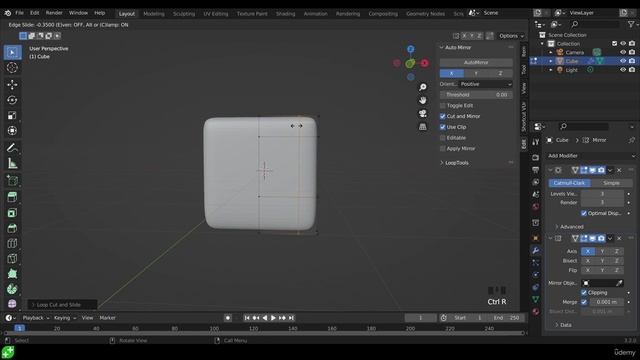The image size is (640, 360).
Task: Open the File menu
Action: coord(19,13)
